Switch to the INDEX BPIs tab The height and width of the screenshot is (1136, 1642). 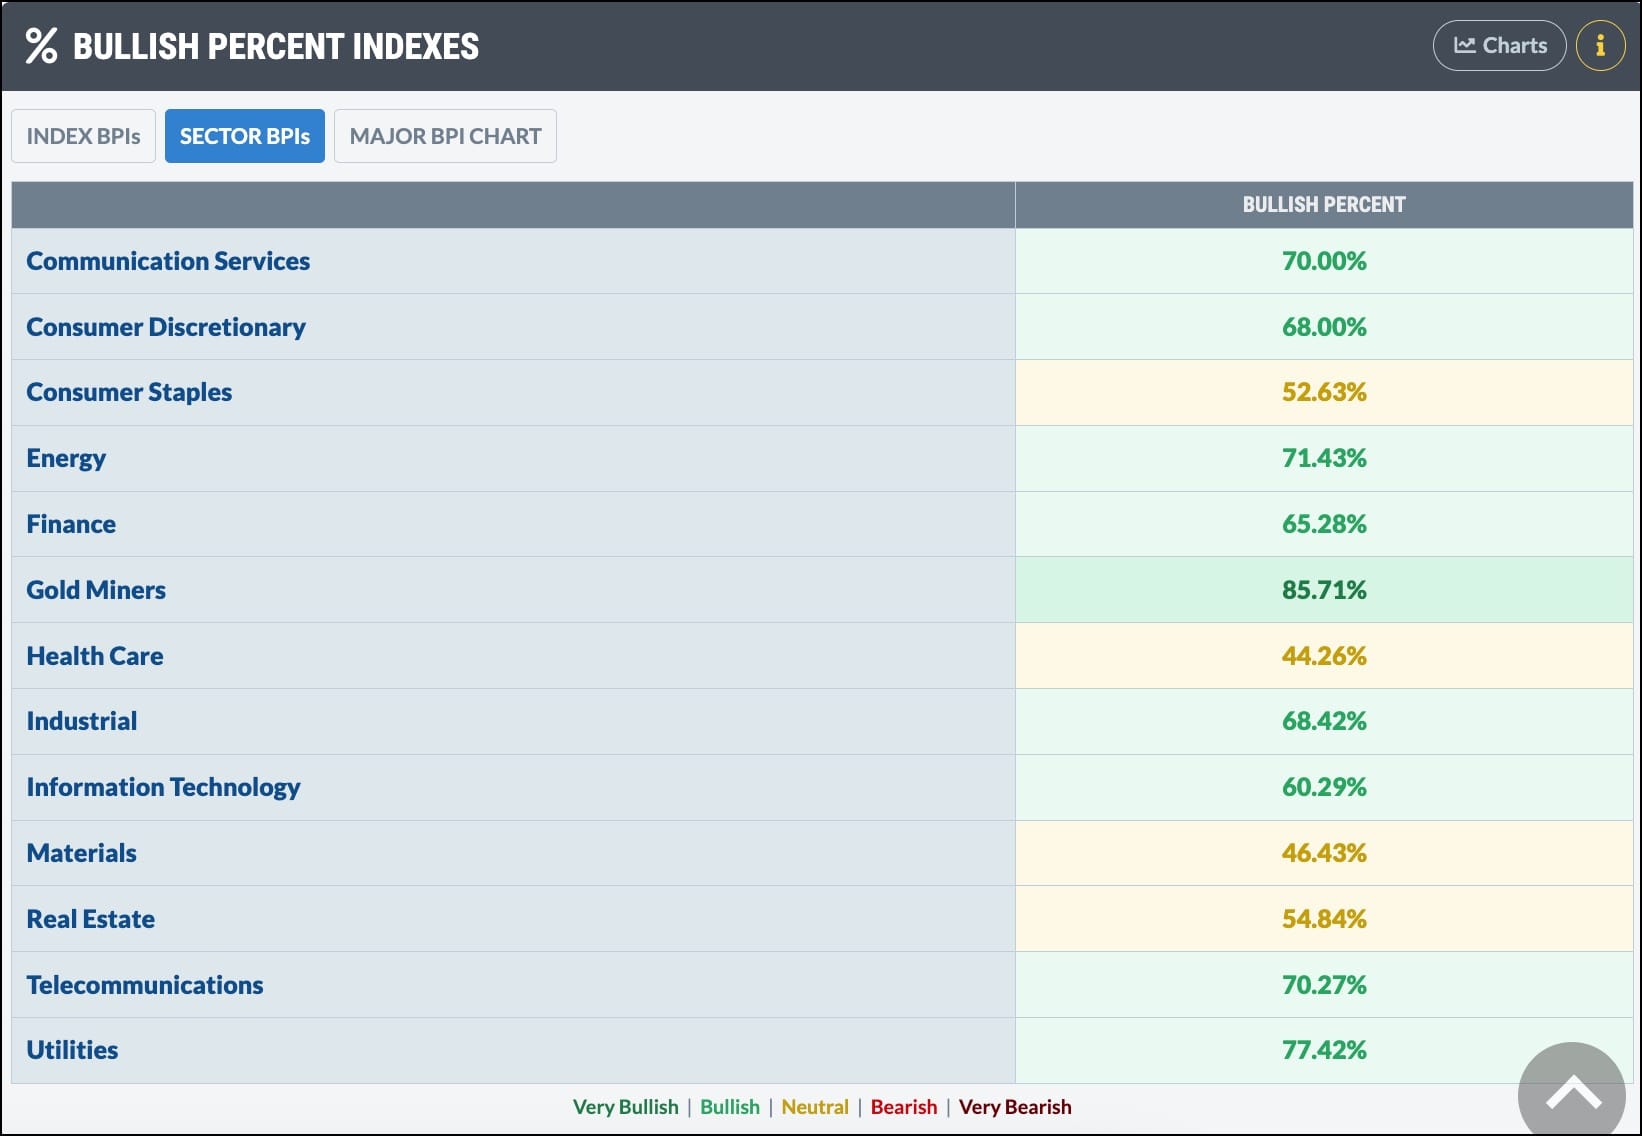point(83,136)
